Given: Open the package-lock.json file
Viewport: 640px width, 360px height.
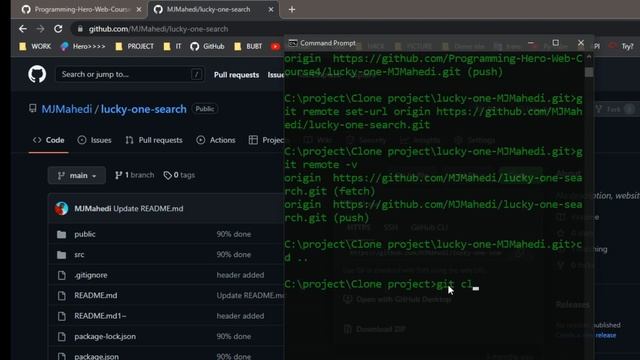Looking at the screenshot, I should tap(105, 337).
